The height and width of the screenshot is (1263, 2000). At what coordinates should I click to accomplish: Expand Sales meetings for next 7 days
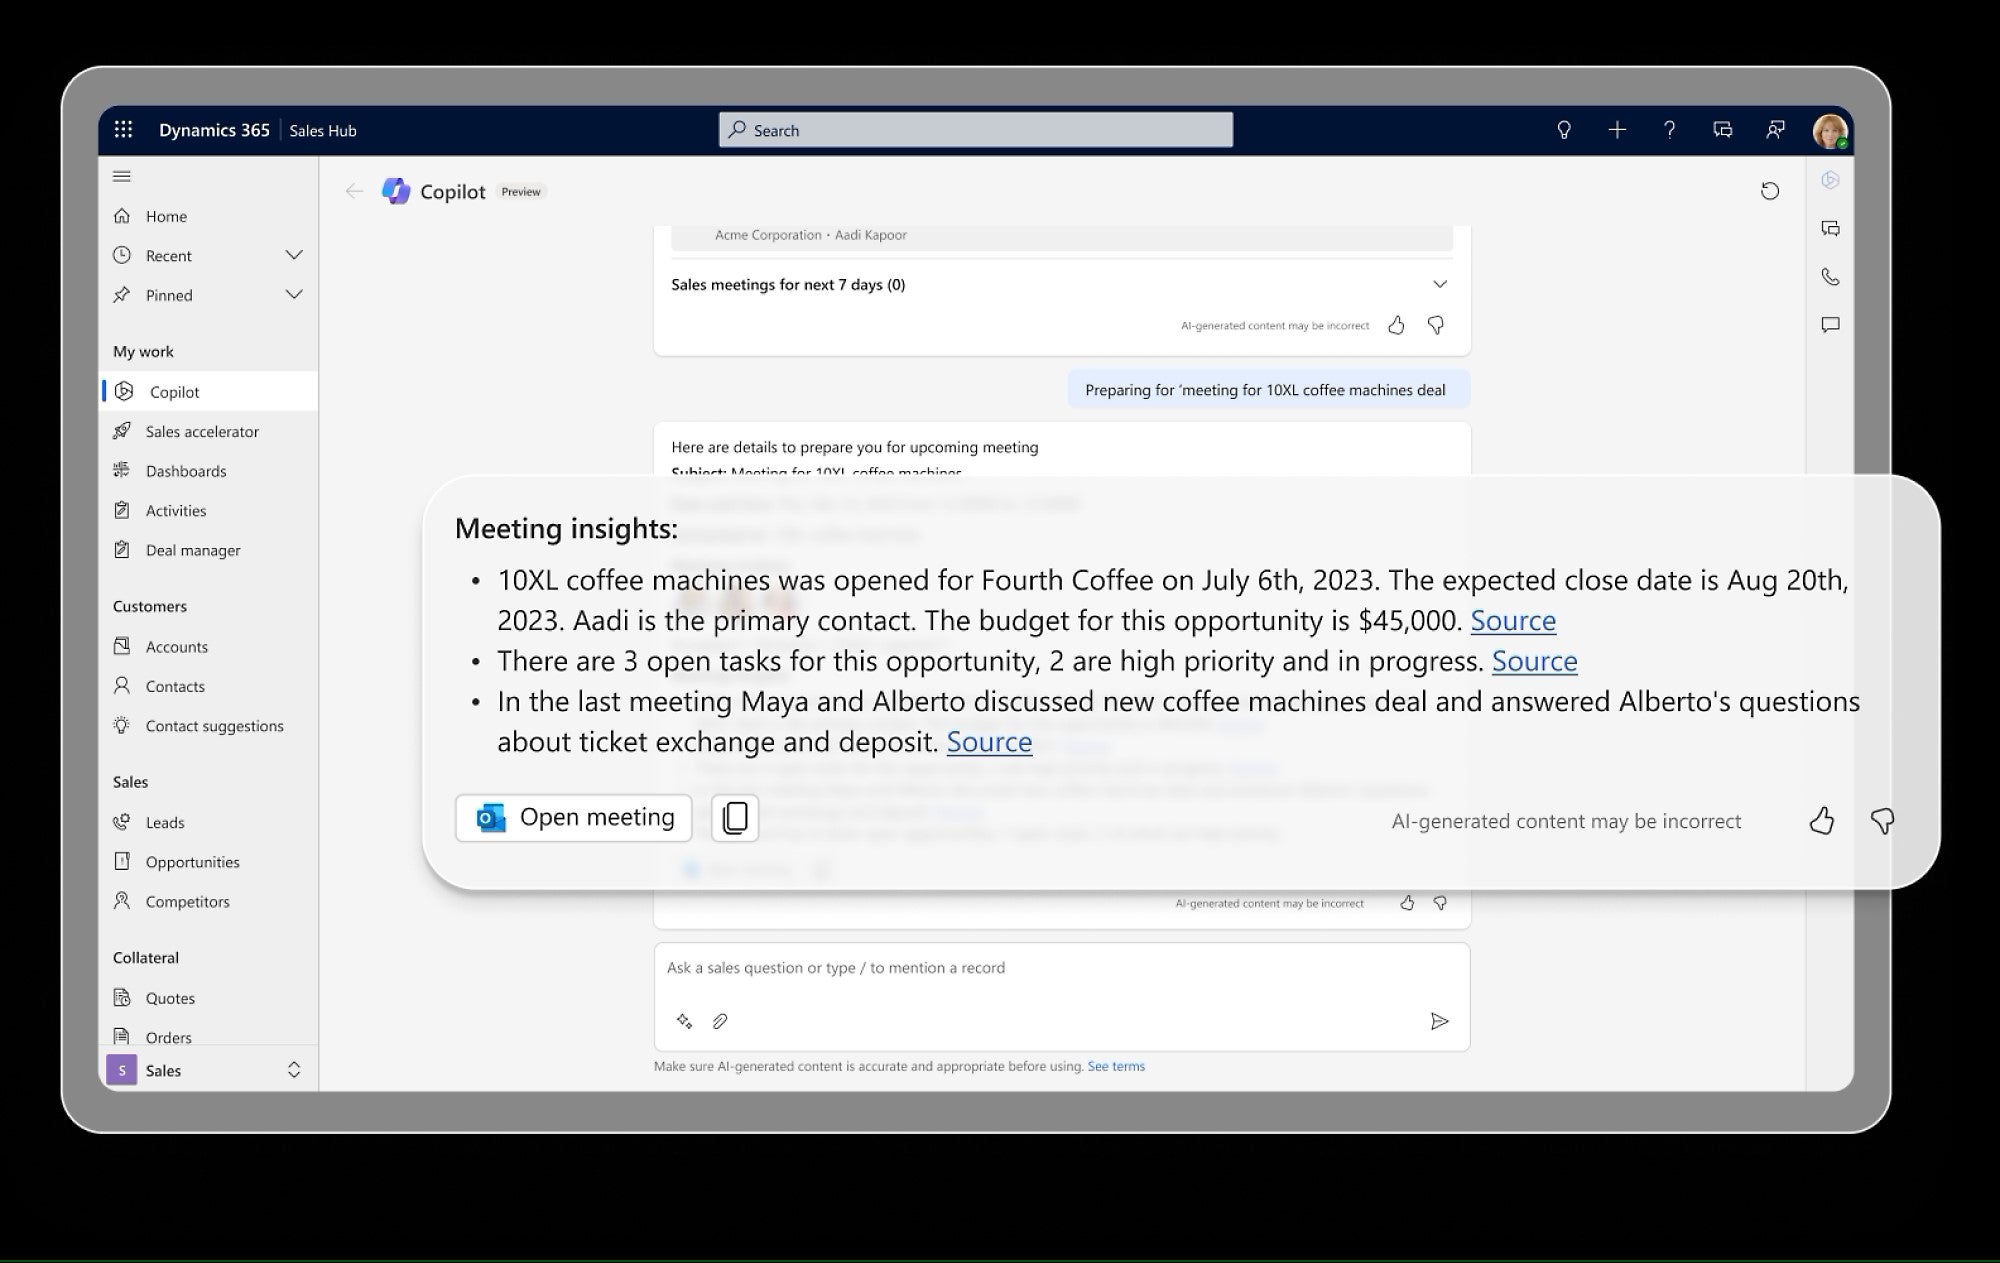point(1439,284)
